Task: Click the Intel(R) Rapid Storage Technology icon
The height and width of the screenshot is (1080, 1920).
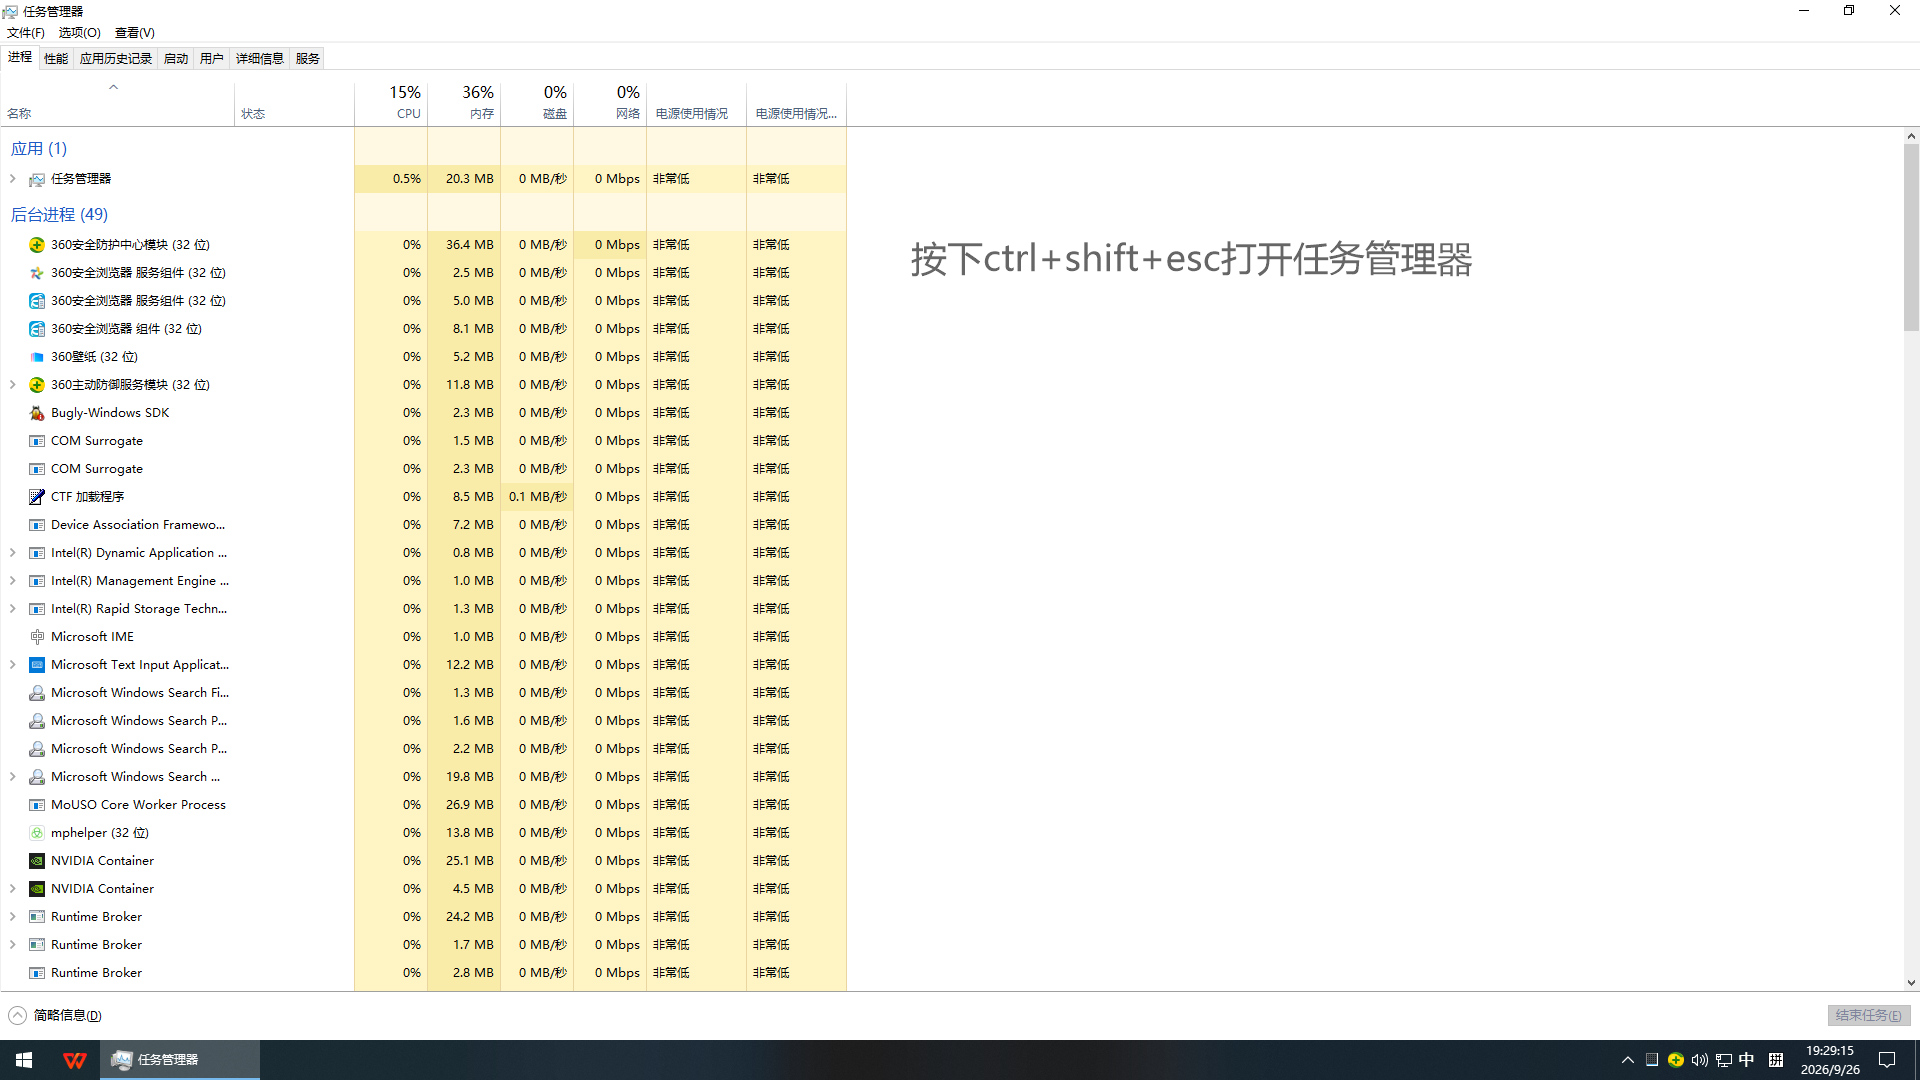Action: coord(37,609)
